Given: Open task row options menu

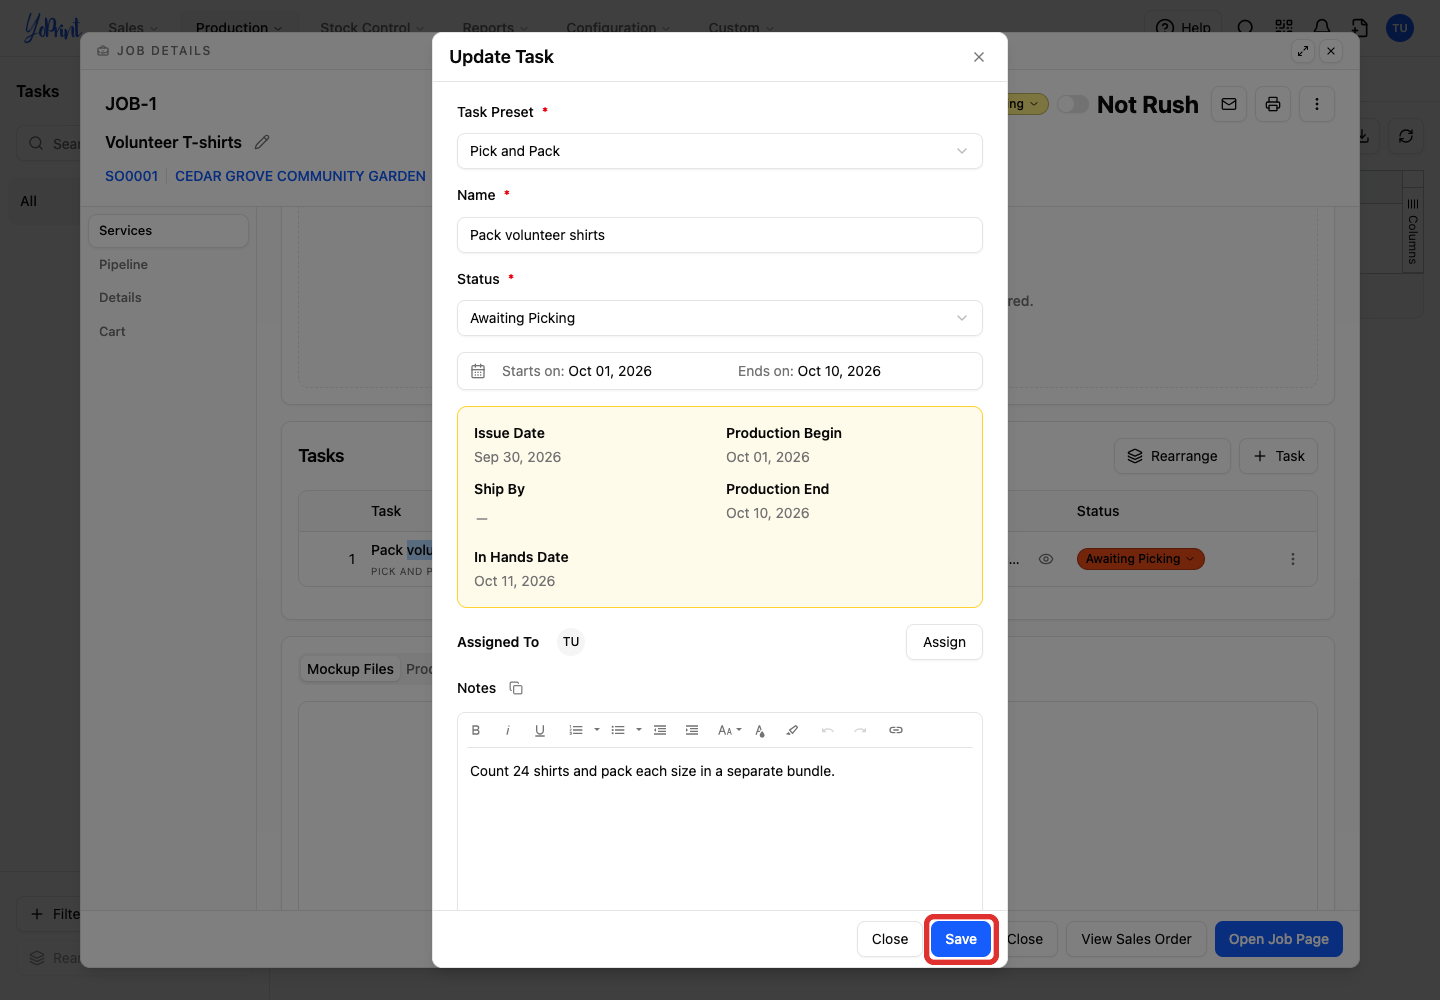Looking at the screenshot, I should (1293, 559).
